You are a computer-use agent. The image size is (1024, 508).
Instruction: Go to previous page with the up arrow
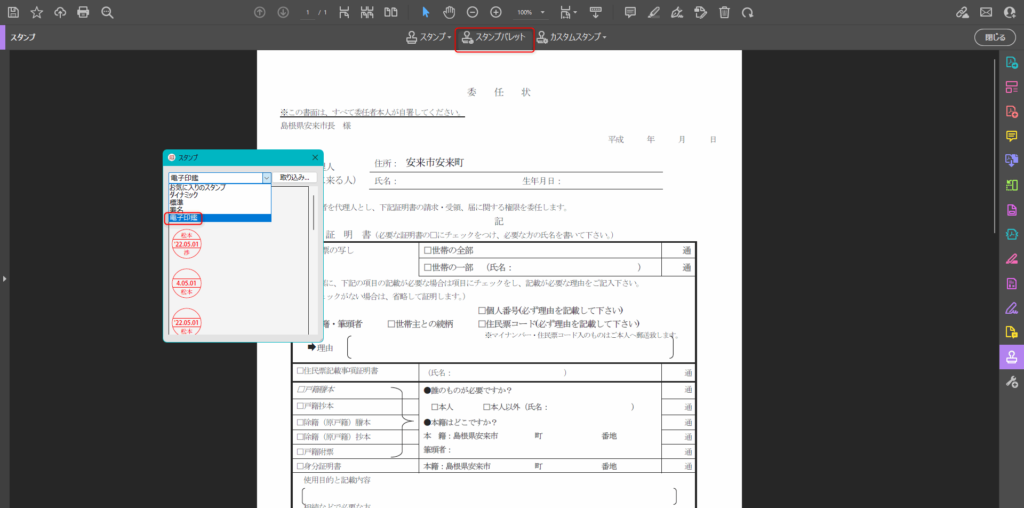pyautogui.click(x=259, y=12)
